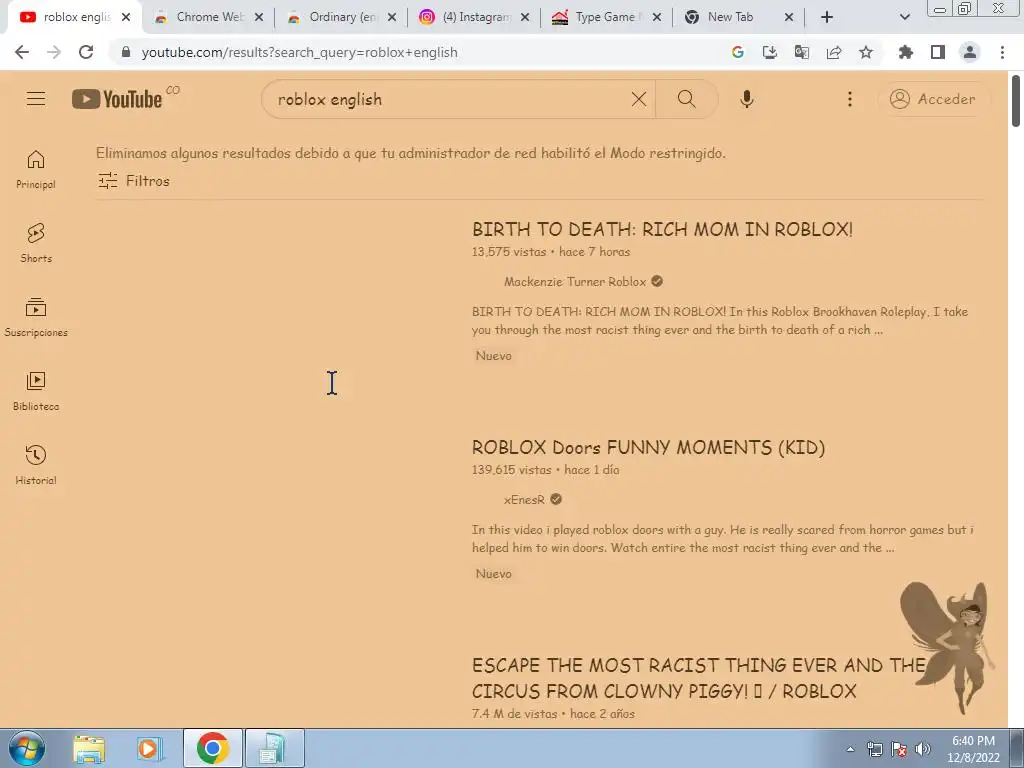Viewport: 1024px width, 768px height.
Task: Open YouTube settings three-dot menu
Action: [850, 99]
